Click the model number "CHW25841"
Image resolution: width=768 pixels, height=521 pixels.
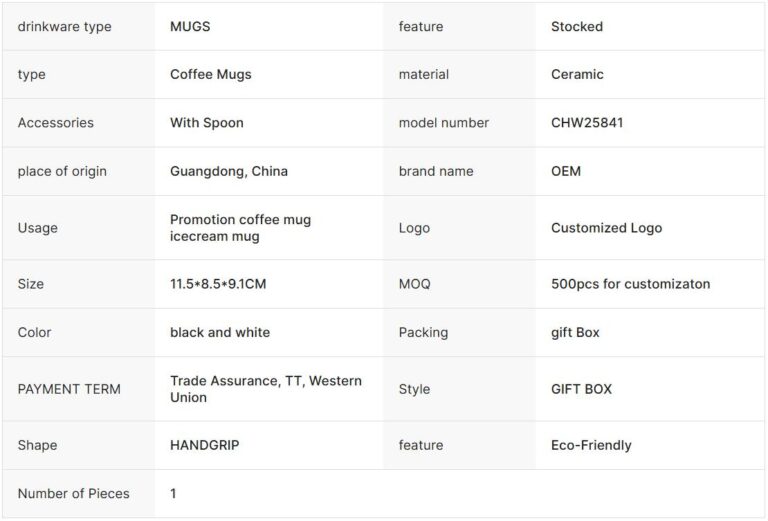pyautogui.click(x=589, y=123)
